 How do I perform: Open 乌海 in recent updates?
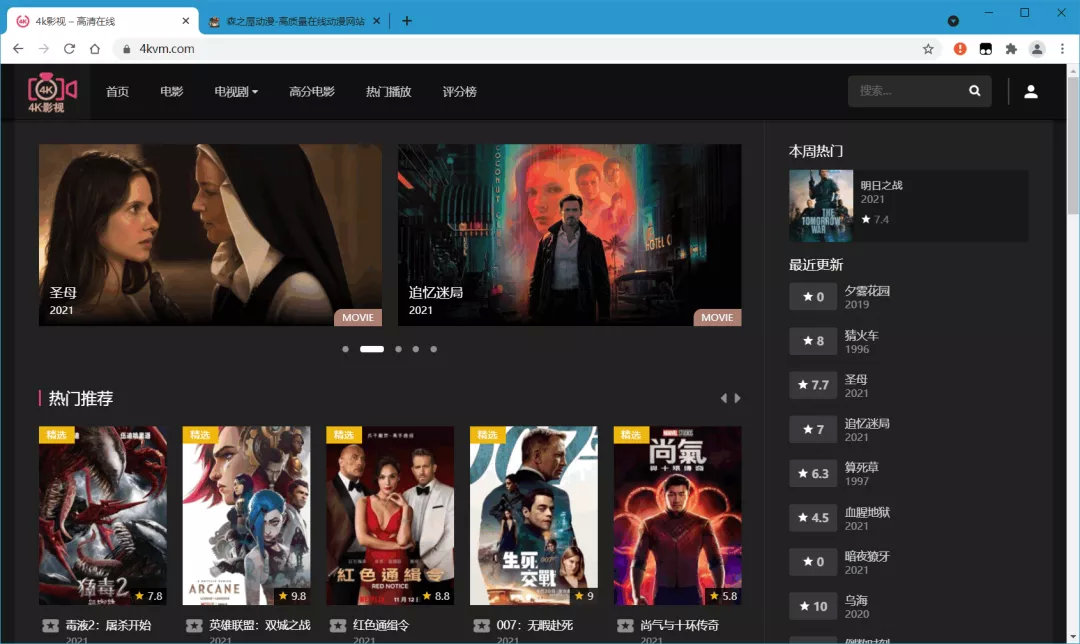[856, 601]
